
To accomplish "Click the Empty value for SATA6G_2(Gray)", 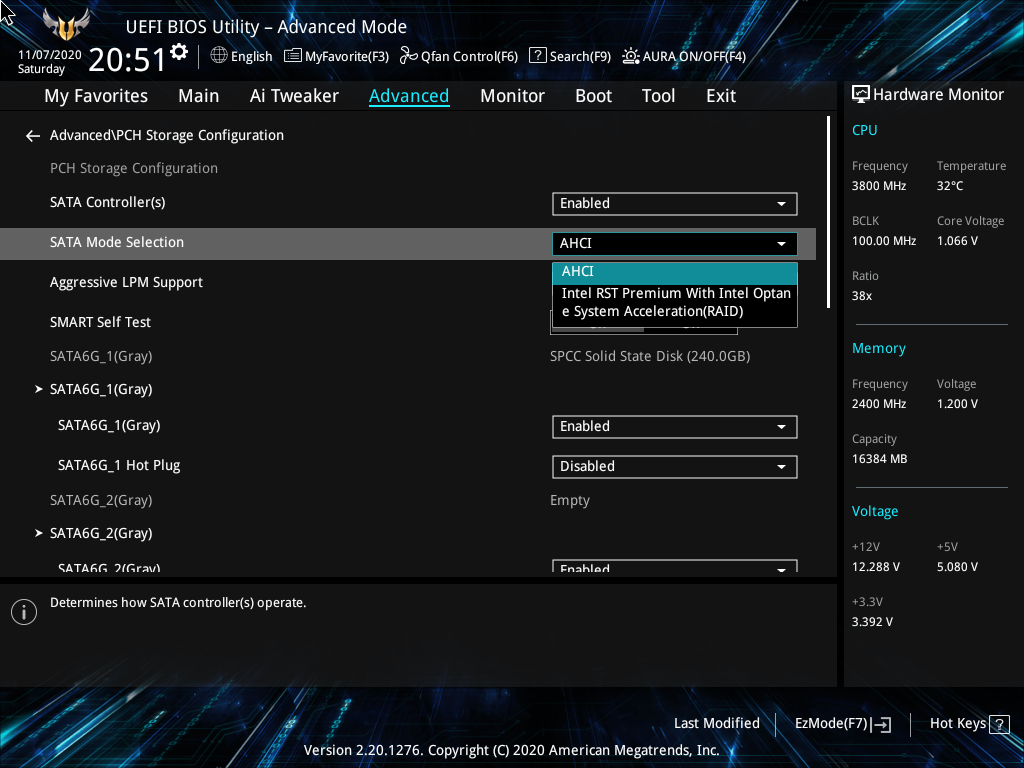I will [569, 501].
